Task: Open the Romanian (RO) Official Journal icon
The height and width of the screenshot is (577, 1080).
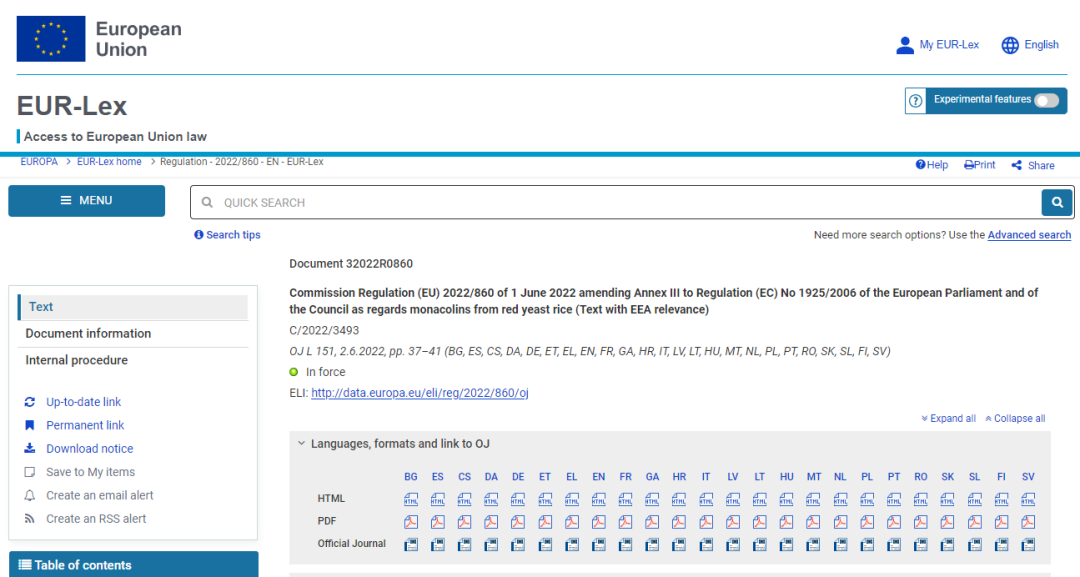Action: [921, 545]
